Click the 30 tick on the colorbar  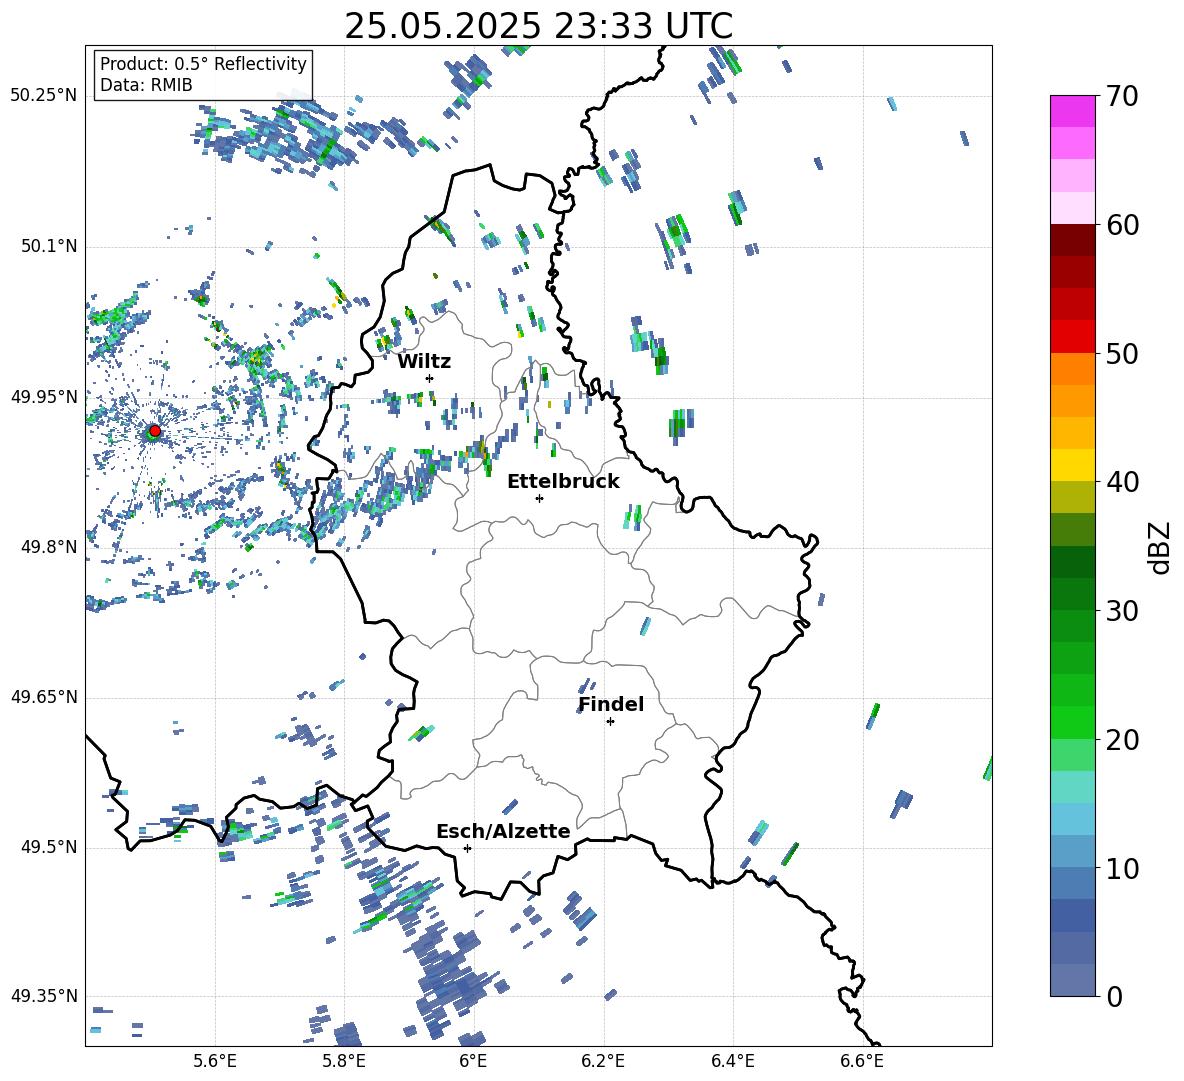(1122, 611)
